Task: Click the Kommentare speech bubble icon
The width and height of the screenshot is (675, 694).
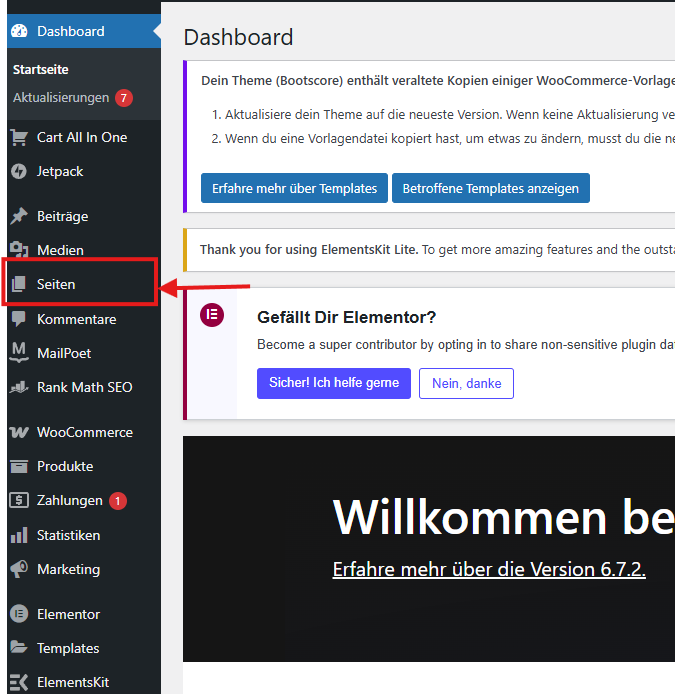Action: pyautogui.click(x=18, y=319)
